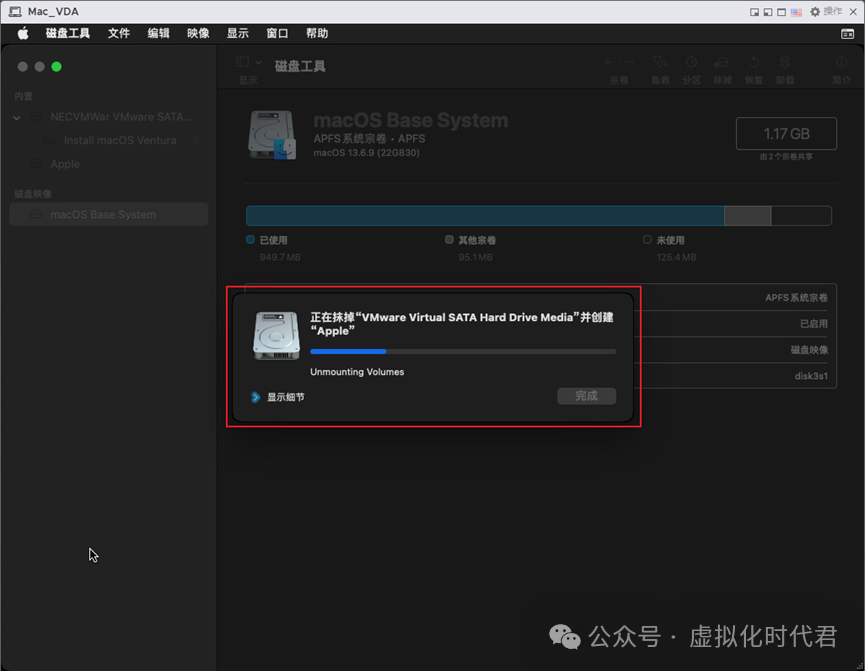The height and width of the screenshot is (671, 865).
Task: Click the '949.7 MB' used value
Action: [x=280, y=257]
